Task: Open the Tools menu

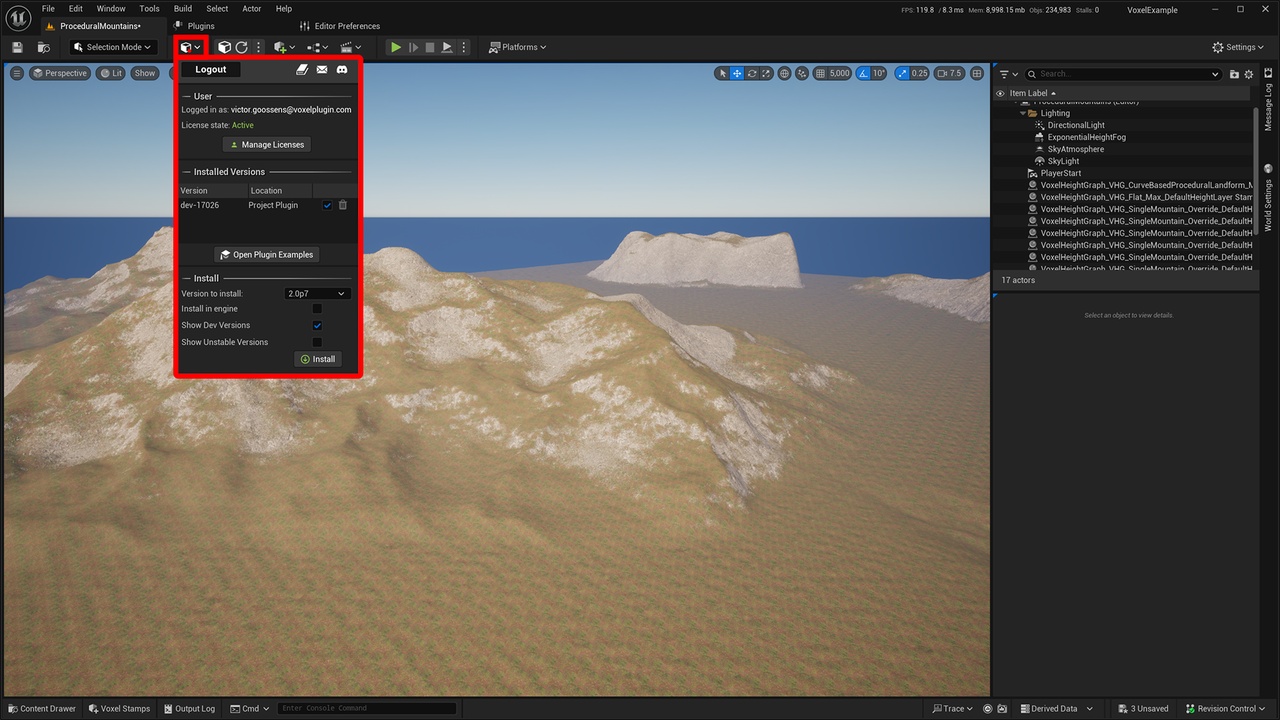Action: point(149,8)
